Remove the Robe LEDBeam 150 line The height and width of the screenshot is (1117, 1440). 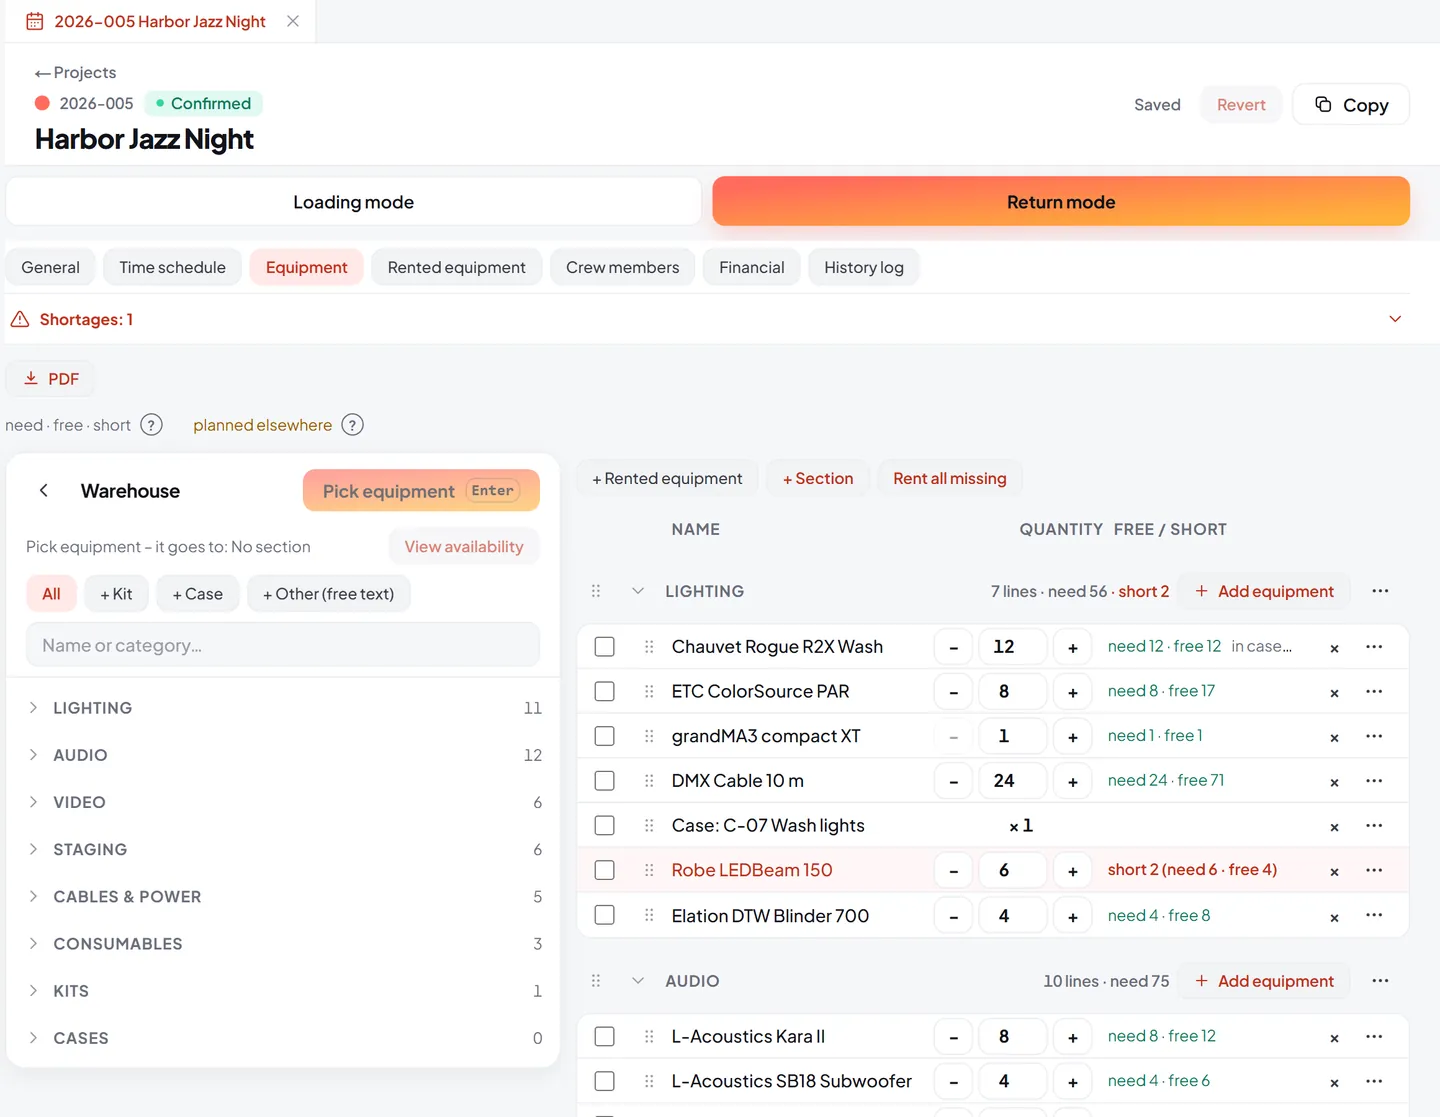(1334, 872)
